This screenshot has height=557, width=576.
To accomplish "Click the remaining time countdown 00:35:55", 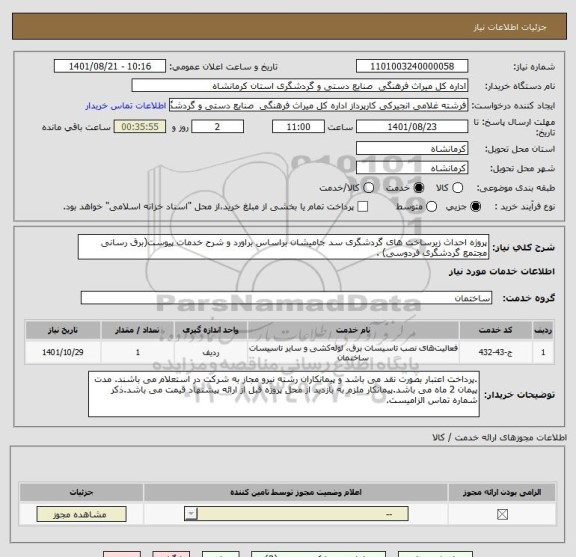I will click(140, 127).
